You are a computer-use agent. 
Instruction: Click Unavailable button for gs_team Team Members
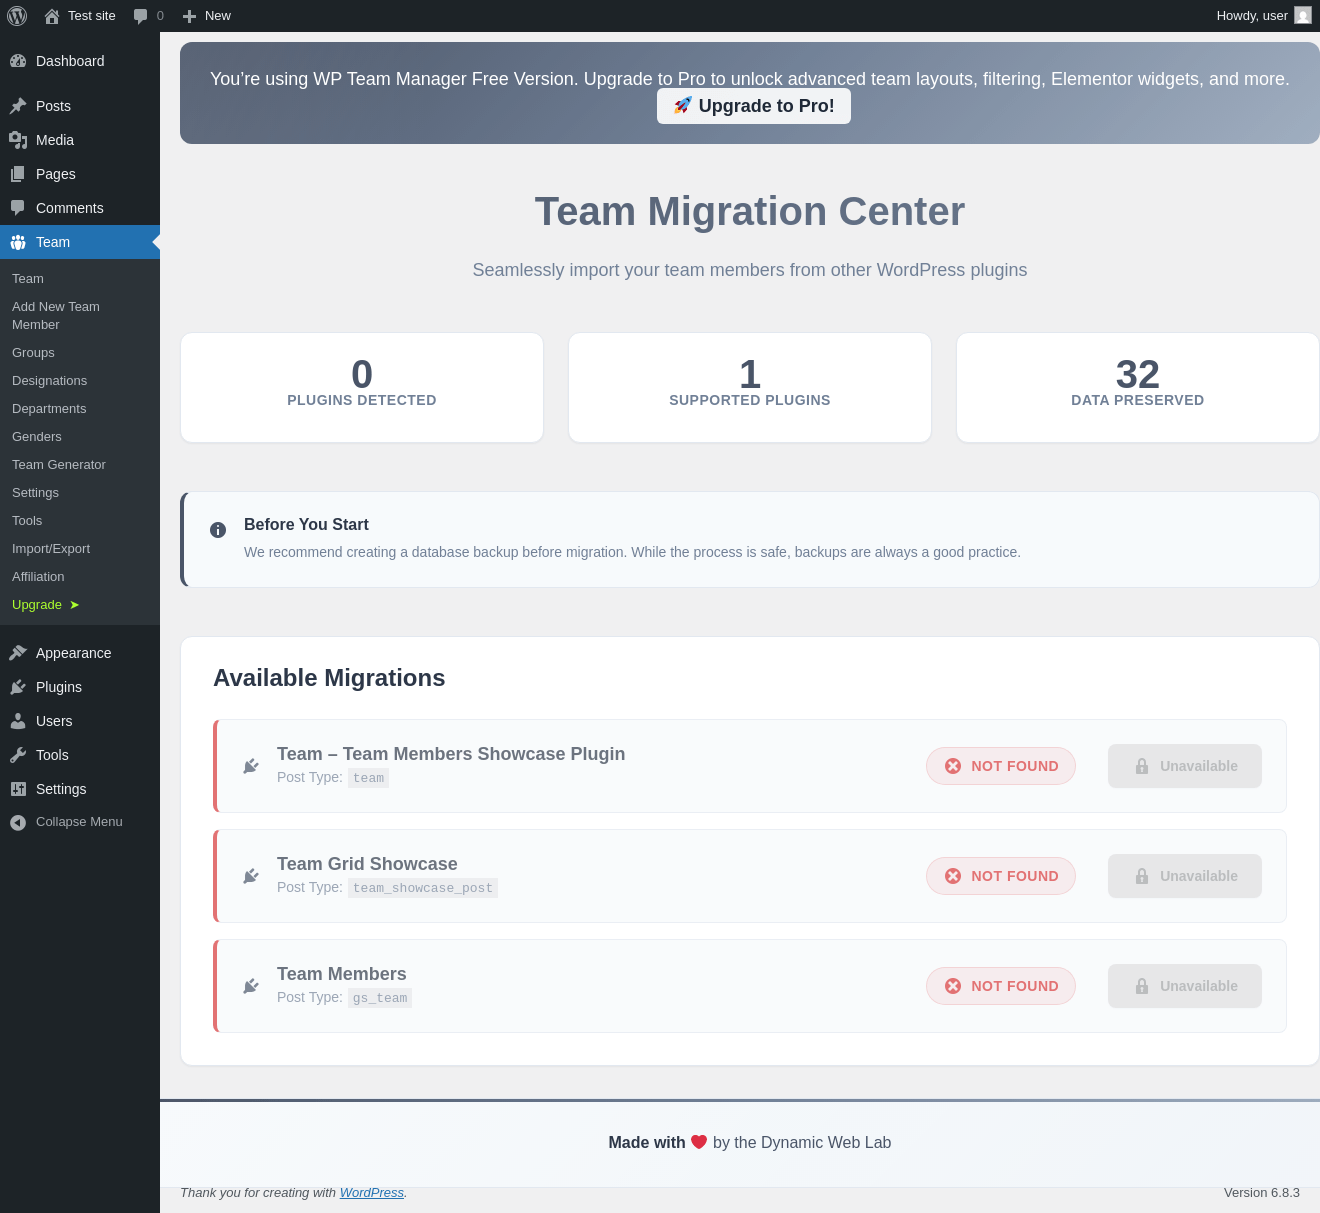tap(1185, 986)
